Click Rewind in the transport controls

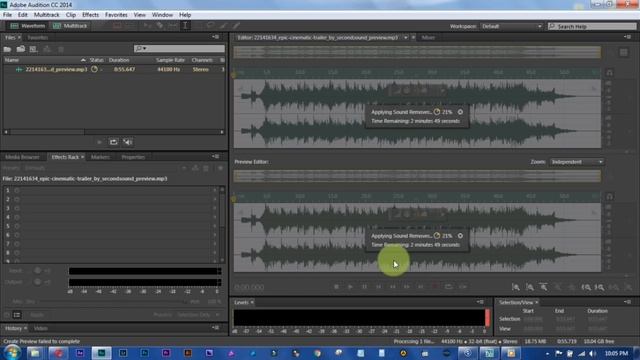click(393, 287)
